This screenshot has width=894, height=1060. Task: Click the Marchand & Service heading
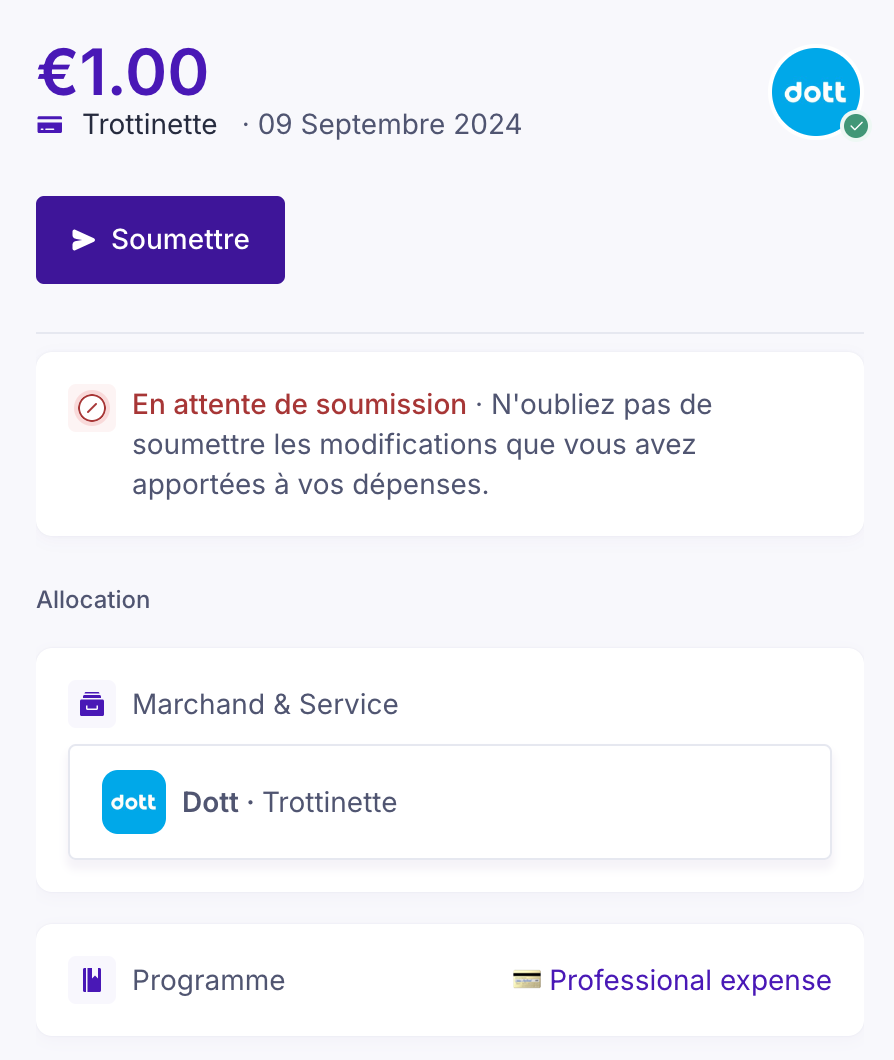(x=265, y=704)
